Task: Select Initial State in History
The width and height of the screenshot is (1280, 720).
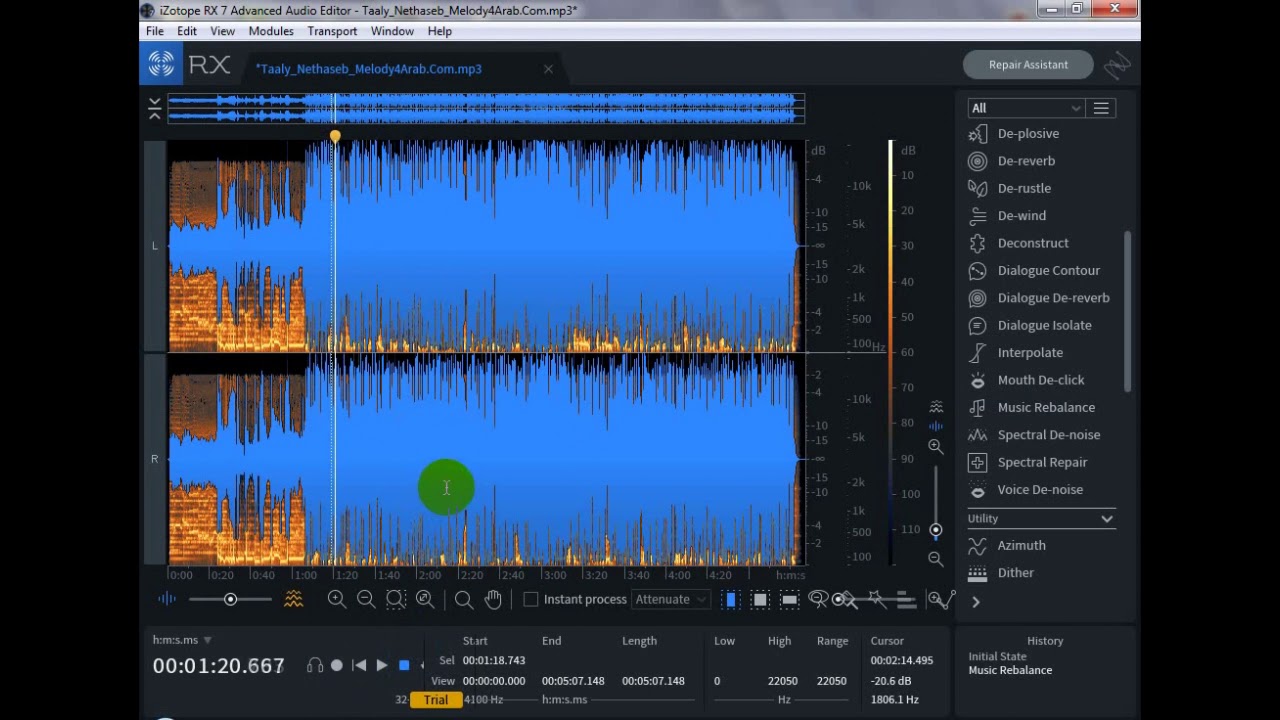Action: (x=997, y=657)
